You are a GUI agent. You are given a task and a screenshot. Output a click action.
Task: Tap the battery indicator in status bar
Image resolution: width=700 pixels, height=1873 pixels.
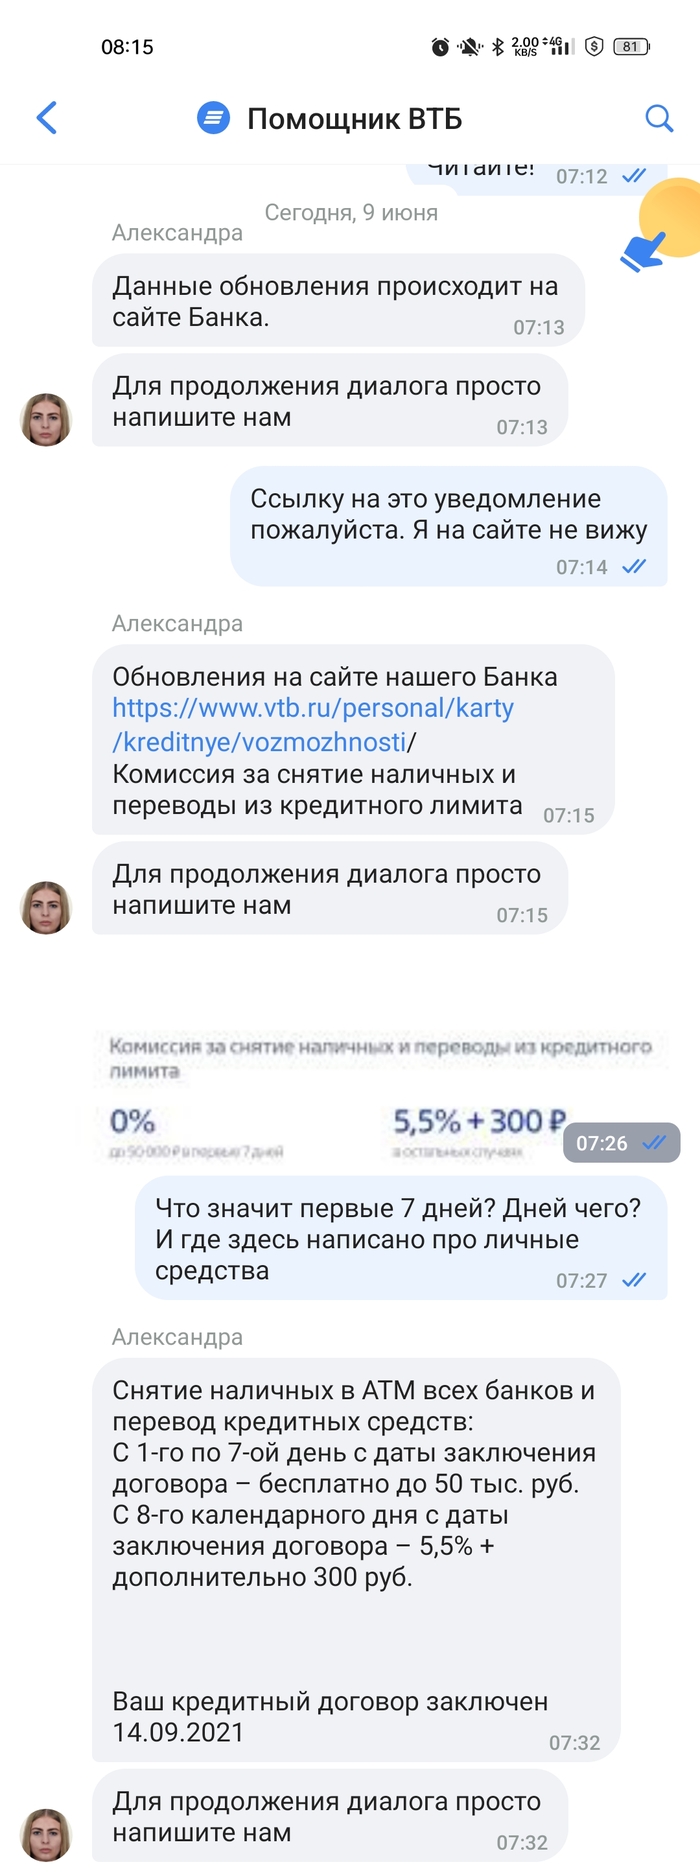tap(631, 47)
